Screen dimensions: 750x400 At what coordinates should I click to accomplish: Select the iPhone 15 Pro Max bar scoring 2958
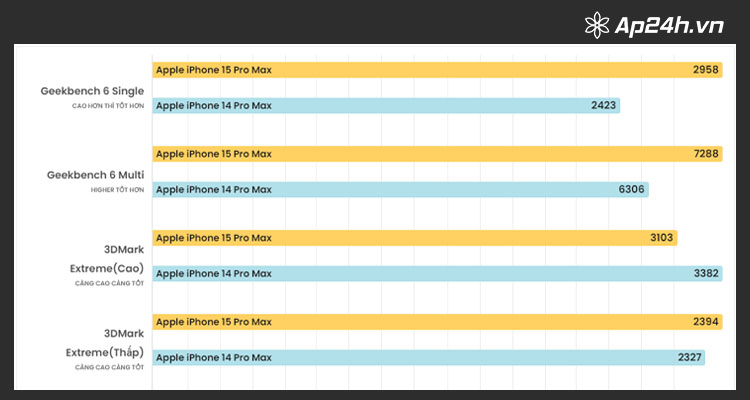point(437,70)
